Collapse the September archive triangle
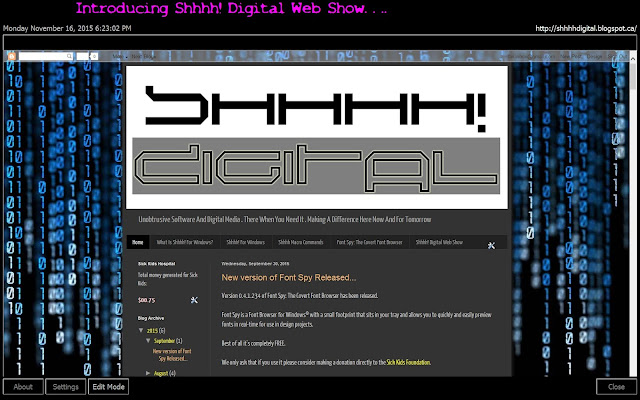Viewport: 640px width, 400px height. point(149,340)
